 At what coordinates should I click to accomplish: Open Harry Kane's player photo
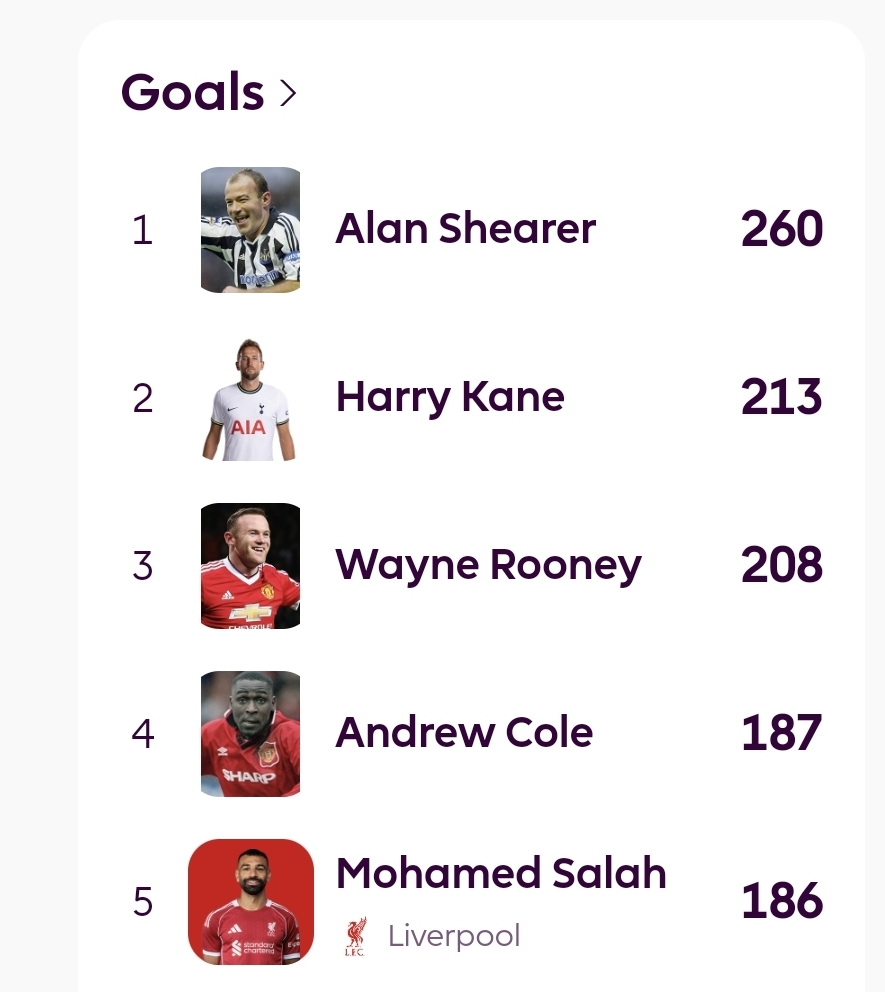[249, 399]
